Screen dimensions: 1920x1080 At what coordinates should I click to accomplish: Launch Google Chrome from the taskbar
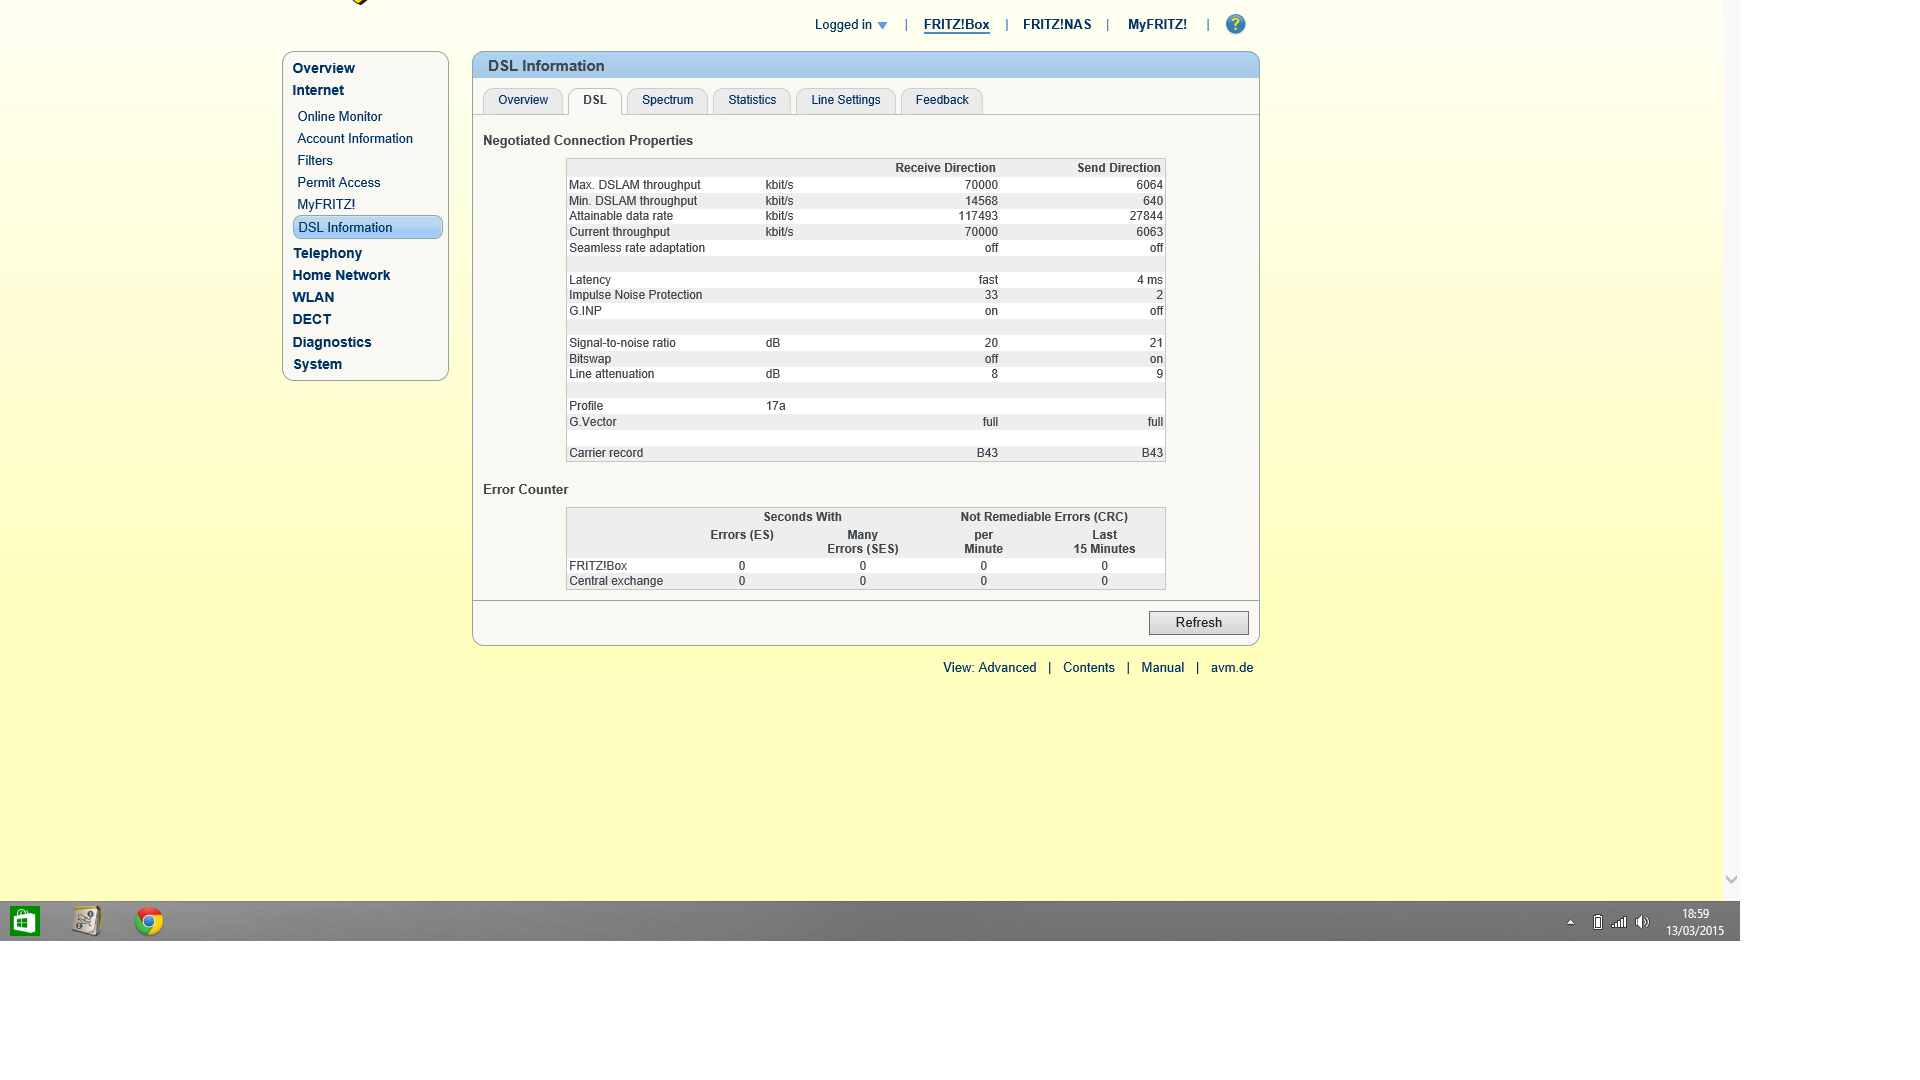(149, 921)
